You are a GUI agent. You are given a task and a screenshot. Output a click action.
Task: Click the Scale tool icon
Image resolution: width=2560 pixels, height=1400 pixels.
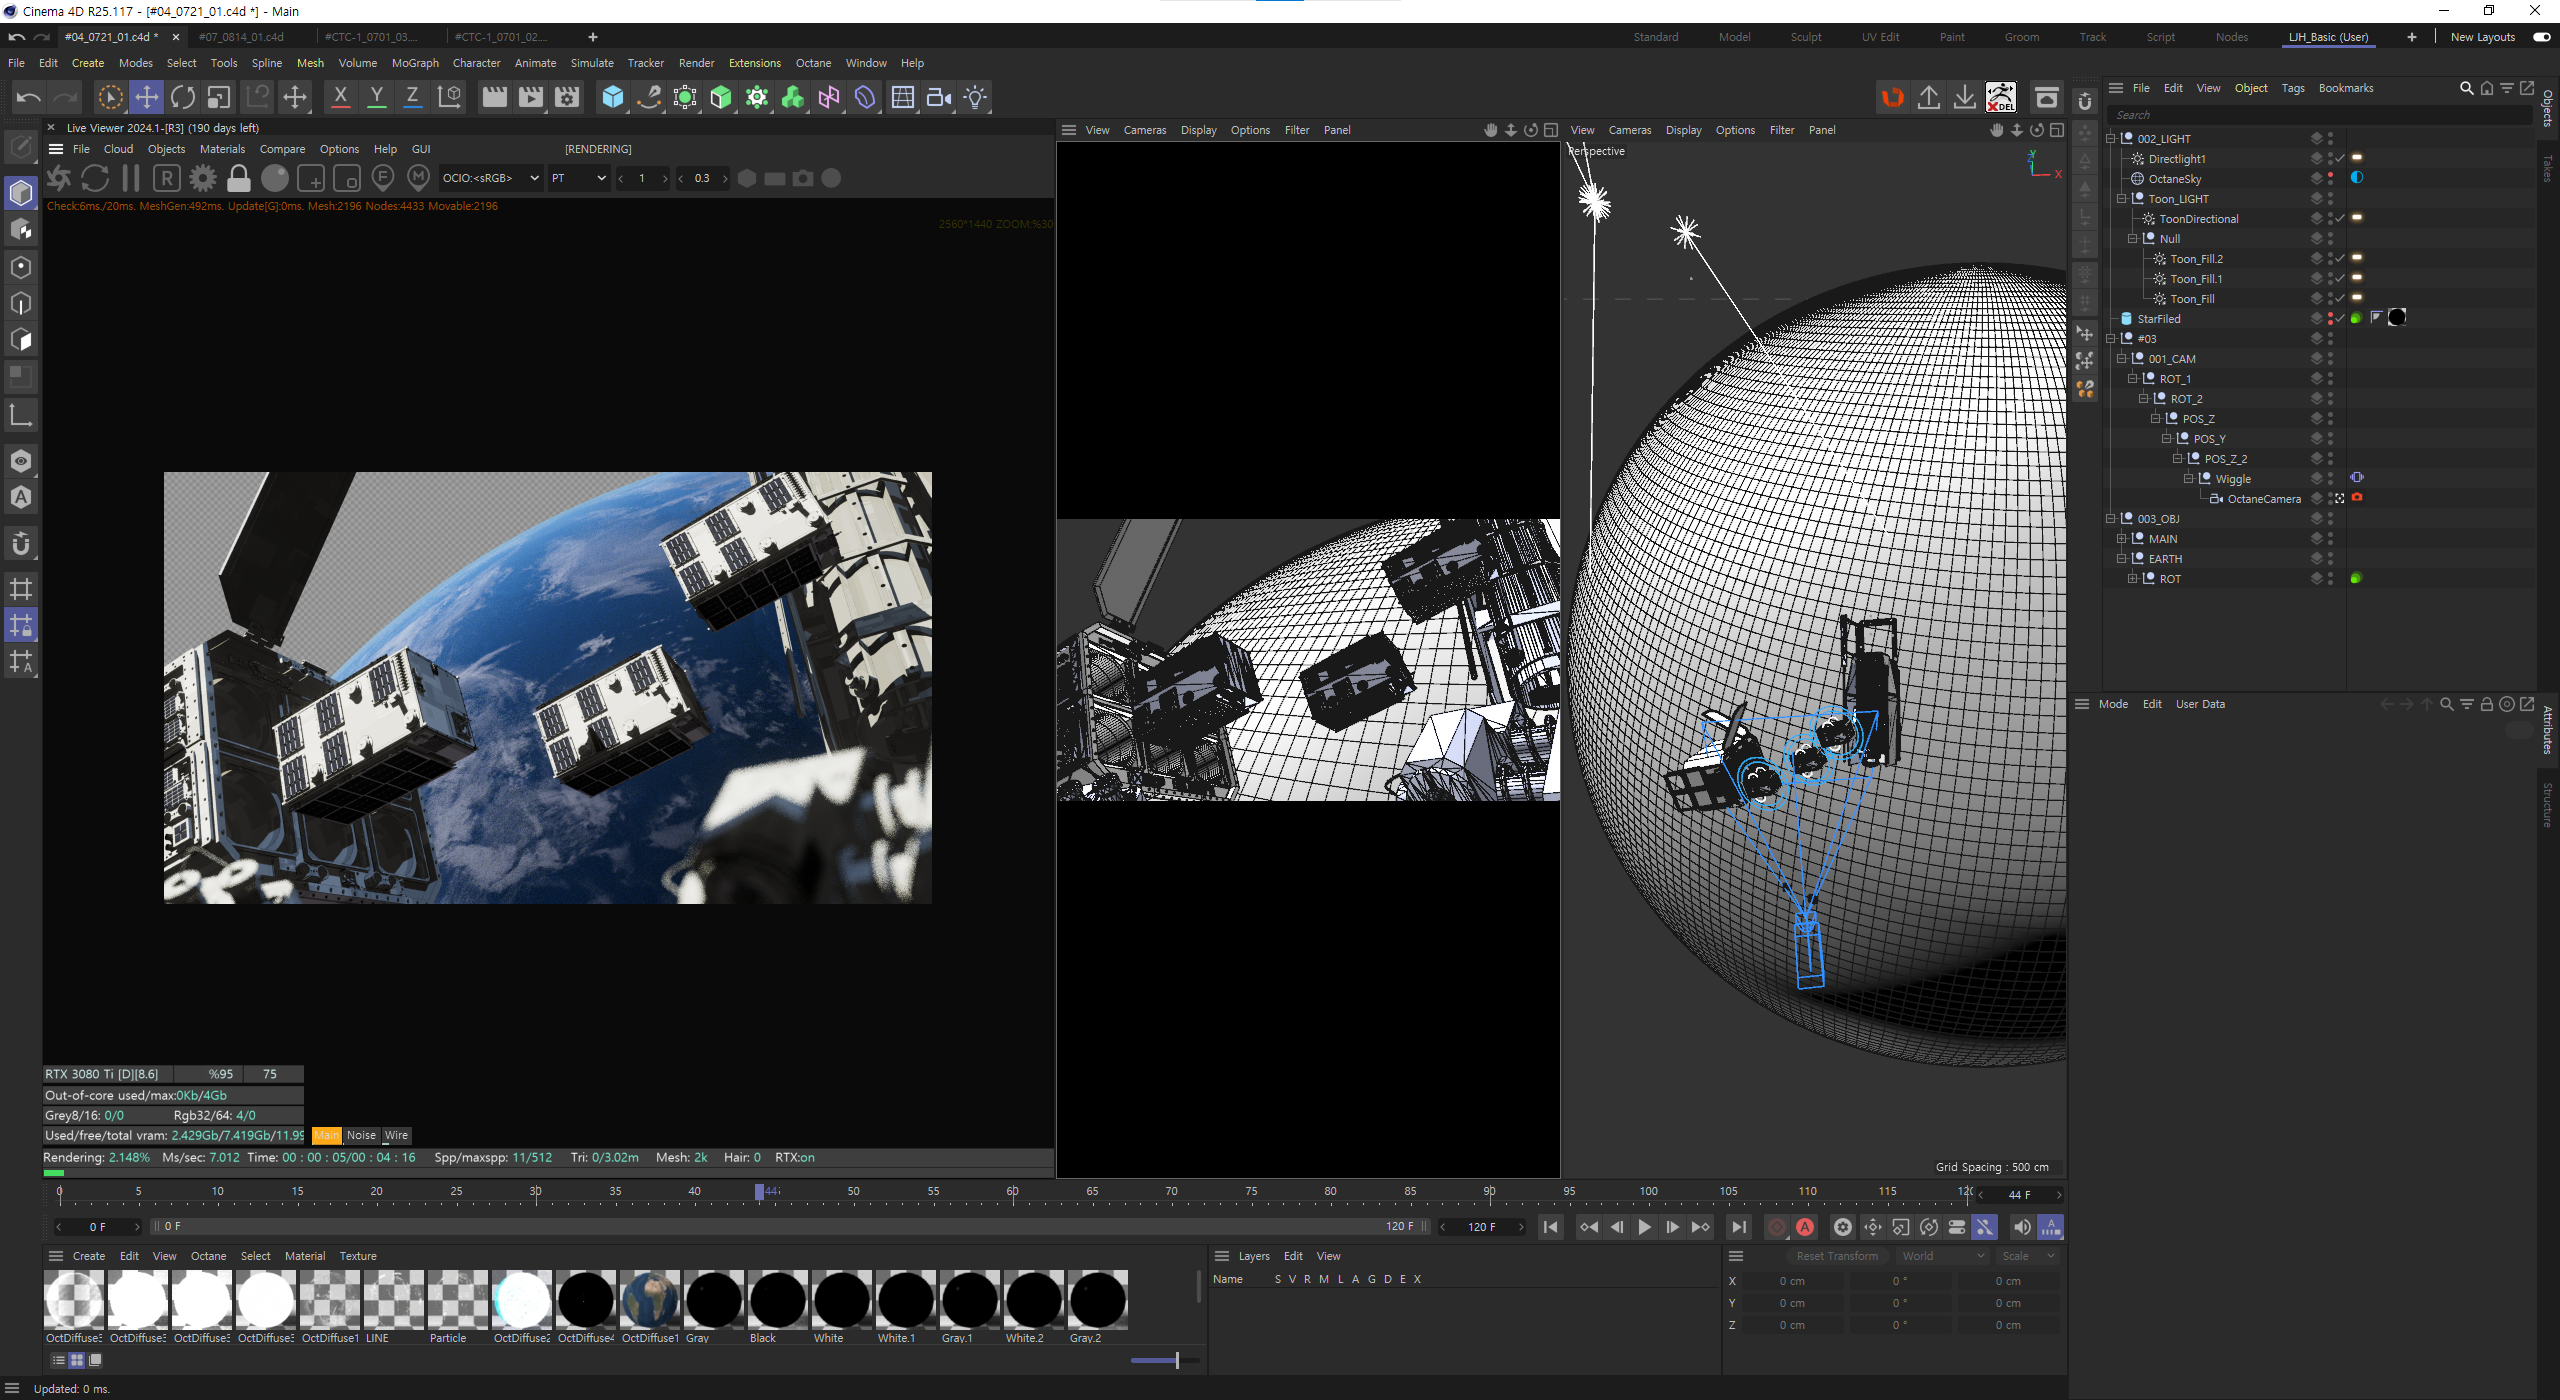(x=219, y=97)
